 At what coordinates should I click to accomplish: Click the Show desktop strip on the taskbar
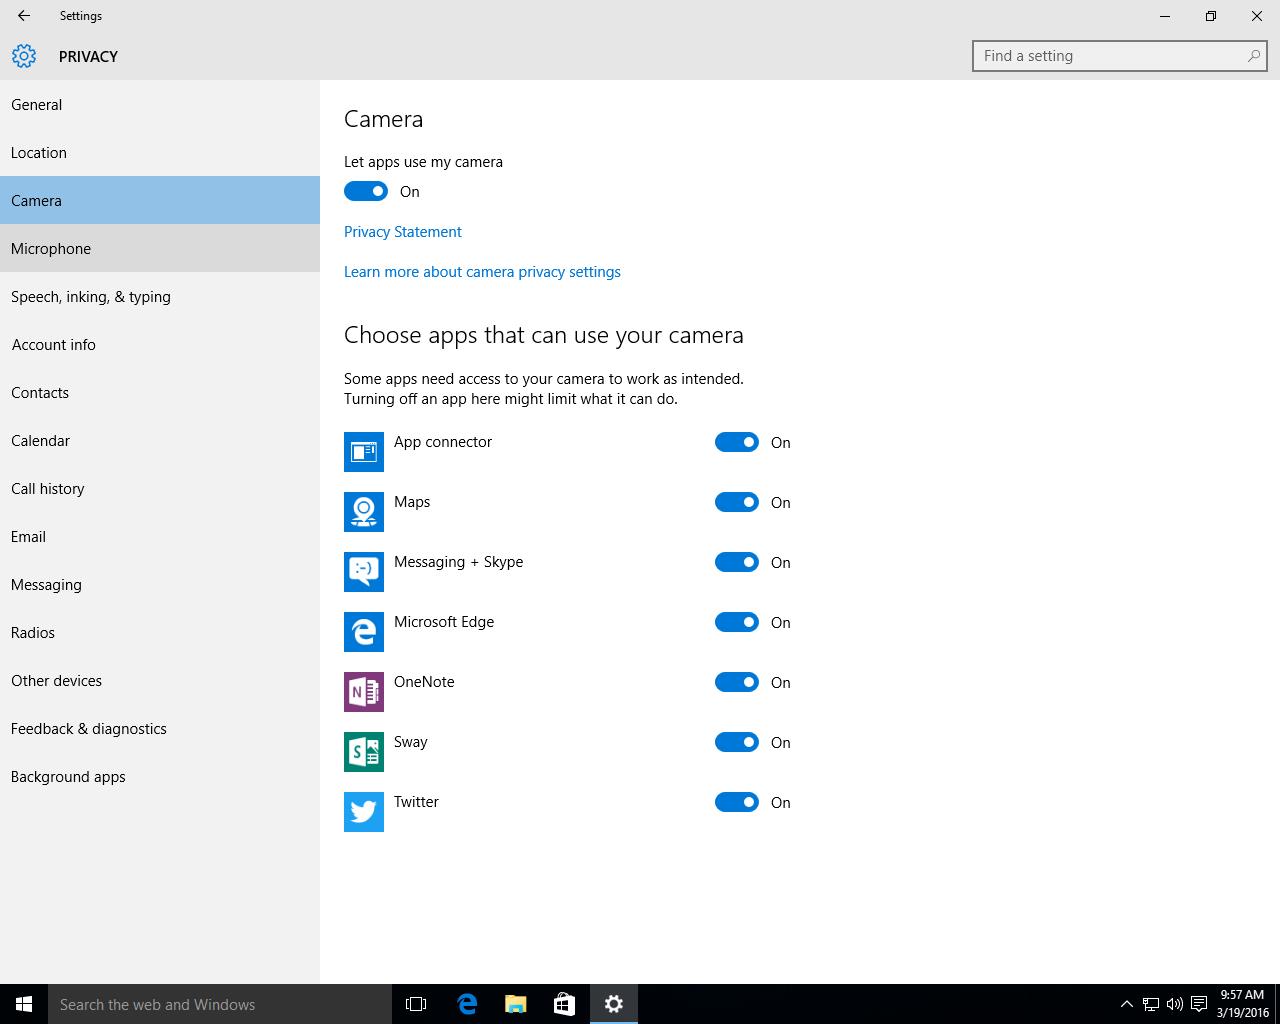[x=1277, y=1004]
